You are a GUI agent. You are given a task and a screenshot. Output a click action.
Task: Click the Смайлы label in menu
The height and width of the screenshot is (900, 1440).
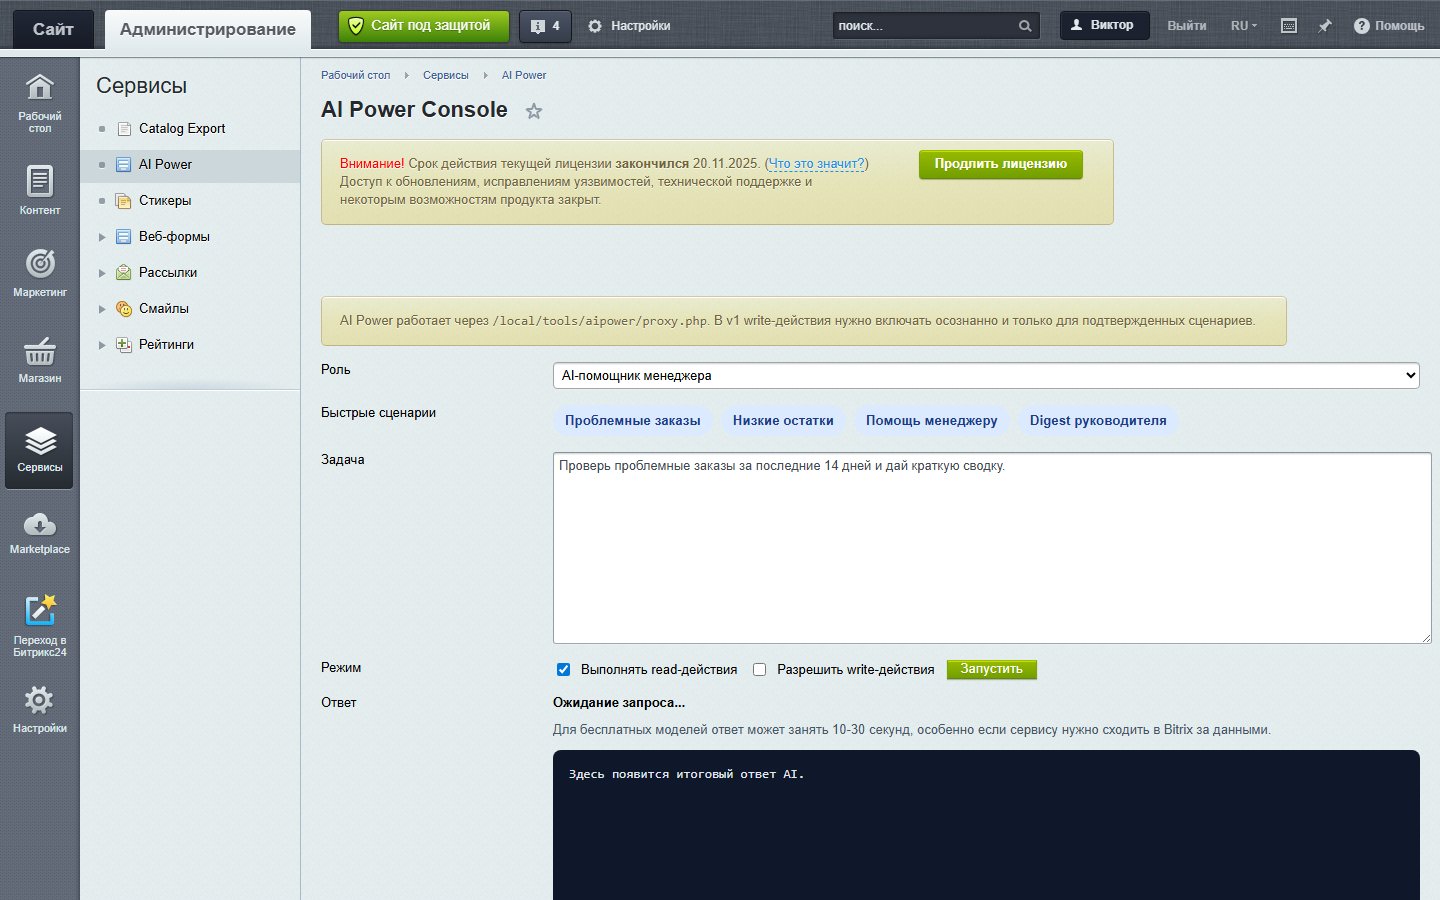pyautogui.click(x=164, y=309)
